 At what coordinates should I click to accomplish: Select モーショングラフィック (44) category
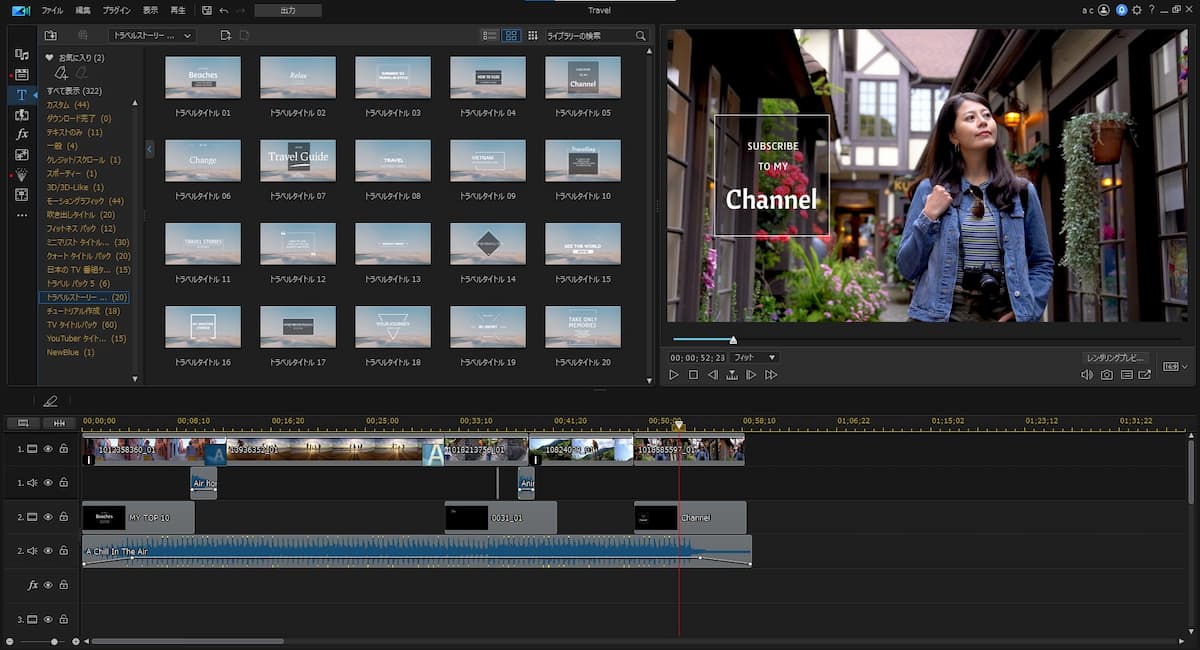[85, 201]
